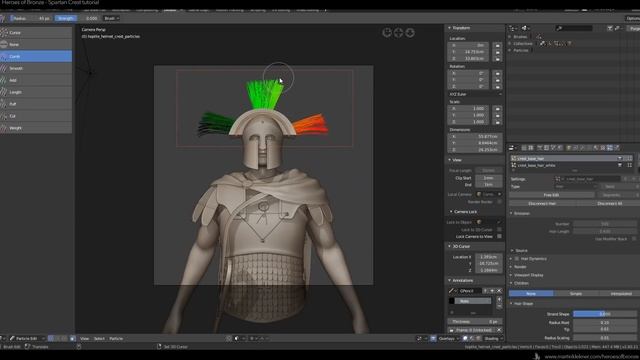Click the Disconnect Hair button

(x=542, y=203)
